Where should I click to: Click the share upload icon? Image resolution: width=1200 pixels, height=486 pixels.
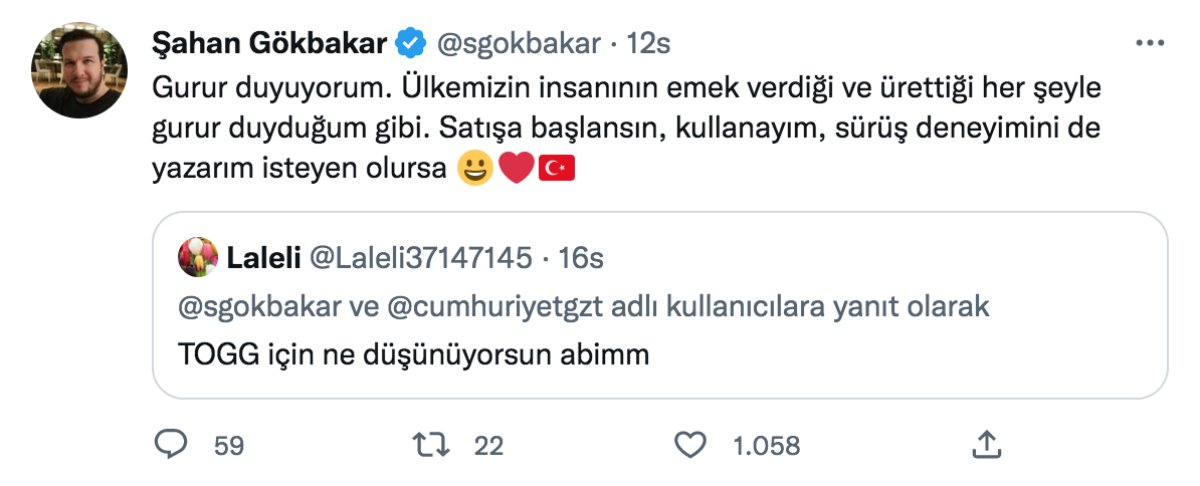[985, 444]
